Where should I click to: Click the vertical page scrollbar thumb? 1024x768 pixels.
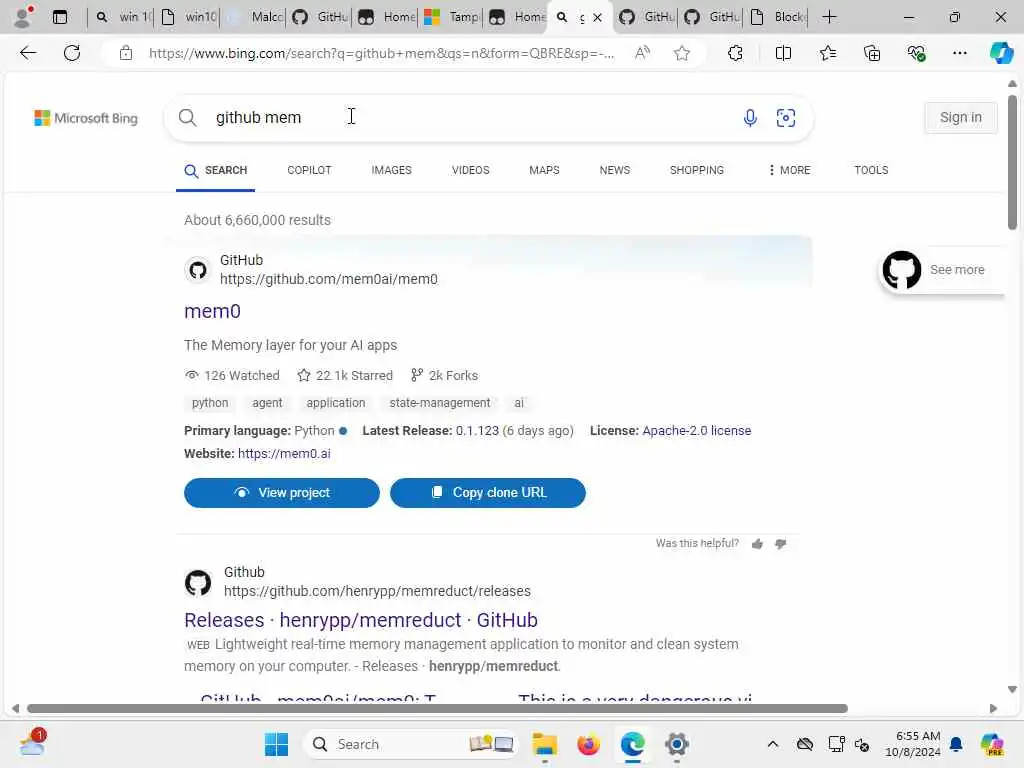(1012, 162)
